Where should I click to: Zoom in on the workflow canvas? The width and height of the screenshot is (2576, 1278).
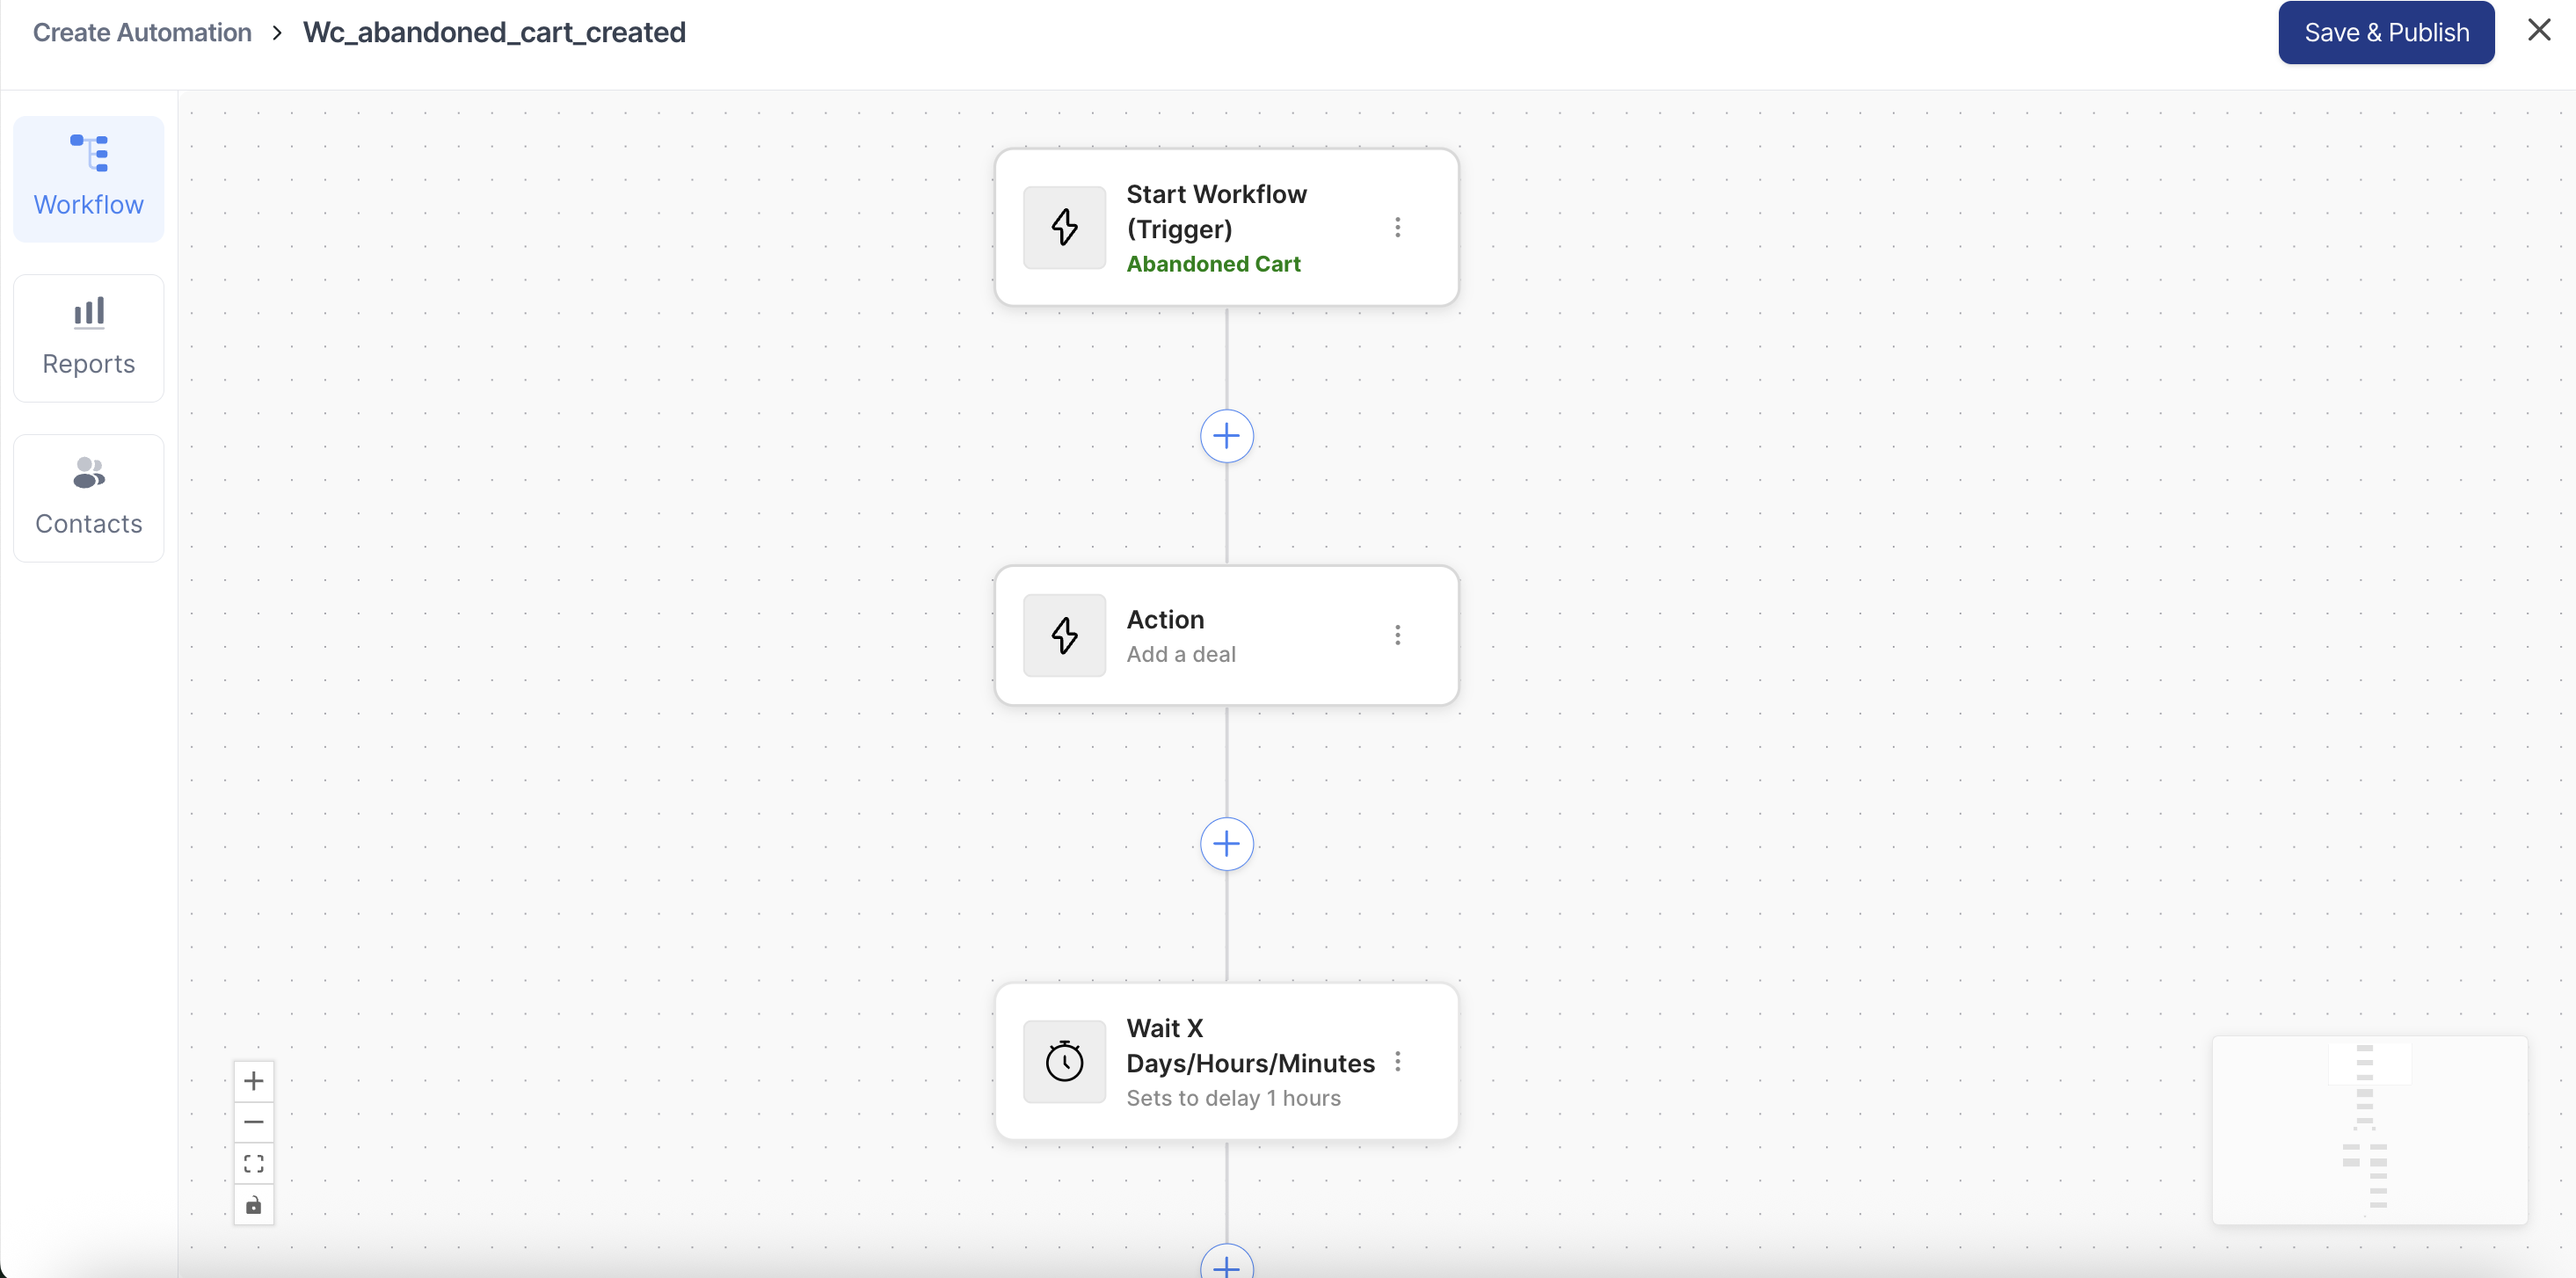(254, 1081)
